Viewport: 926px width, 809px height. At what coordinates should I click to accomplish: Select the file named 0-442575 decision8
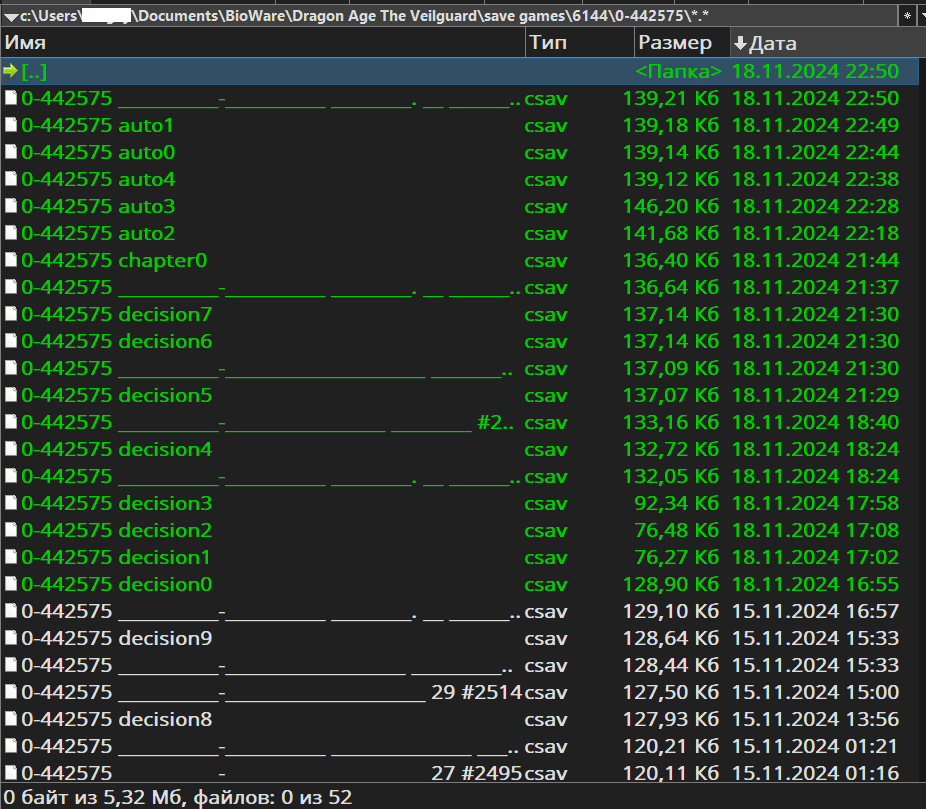[116, 719]
